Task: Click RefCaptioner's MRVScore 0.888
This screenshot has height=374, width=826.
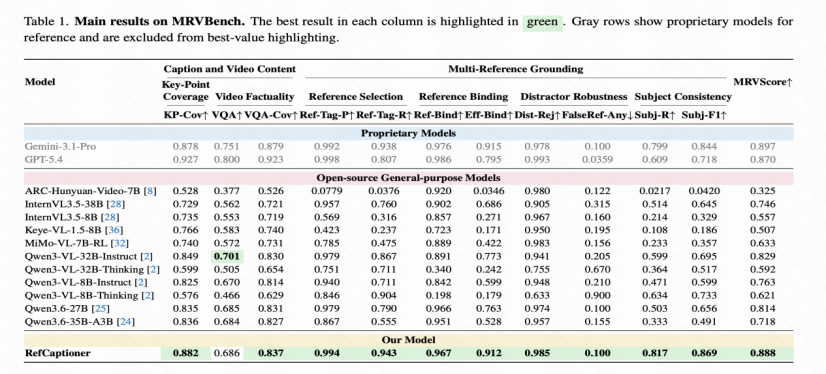Action: tap(763, 353)
